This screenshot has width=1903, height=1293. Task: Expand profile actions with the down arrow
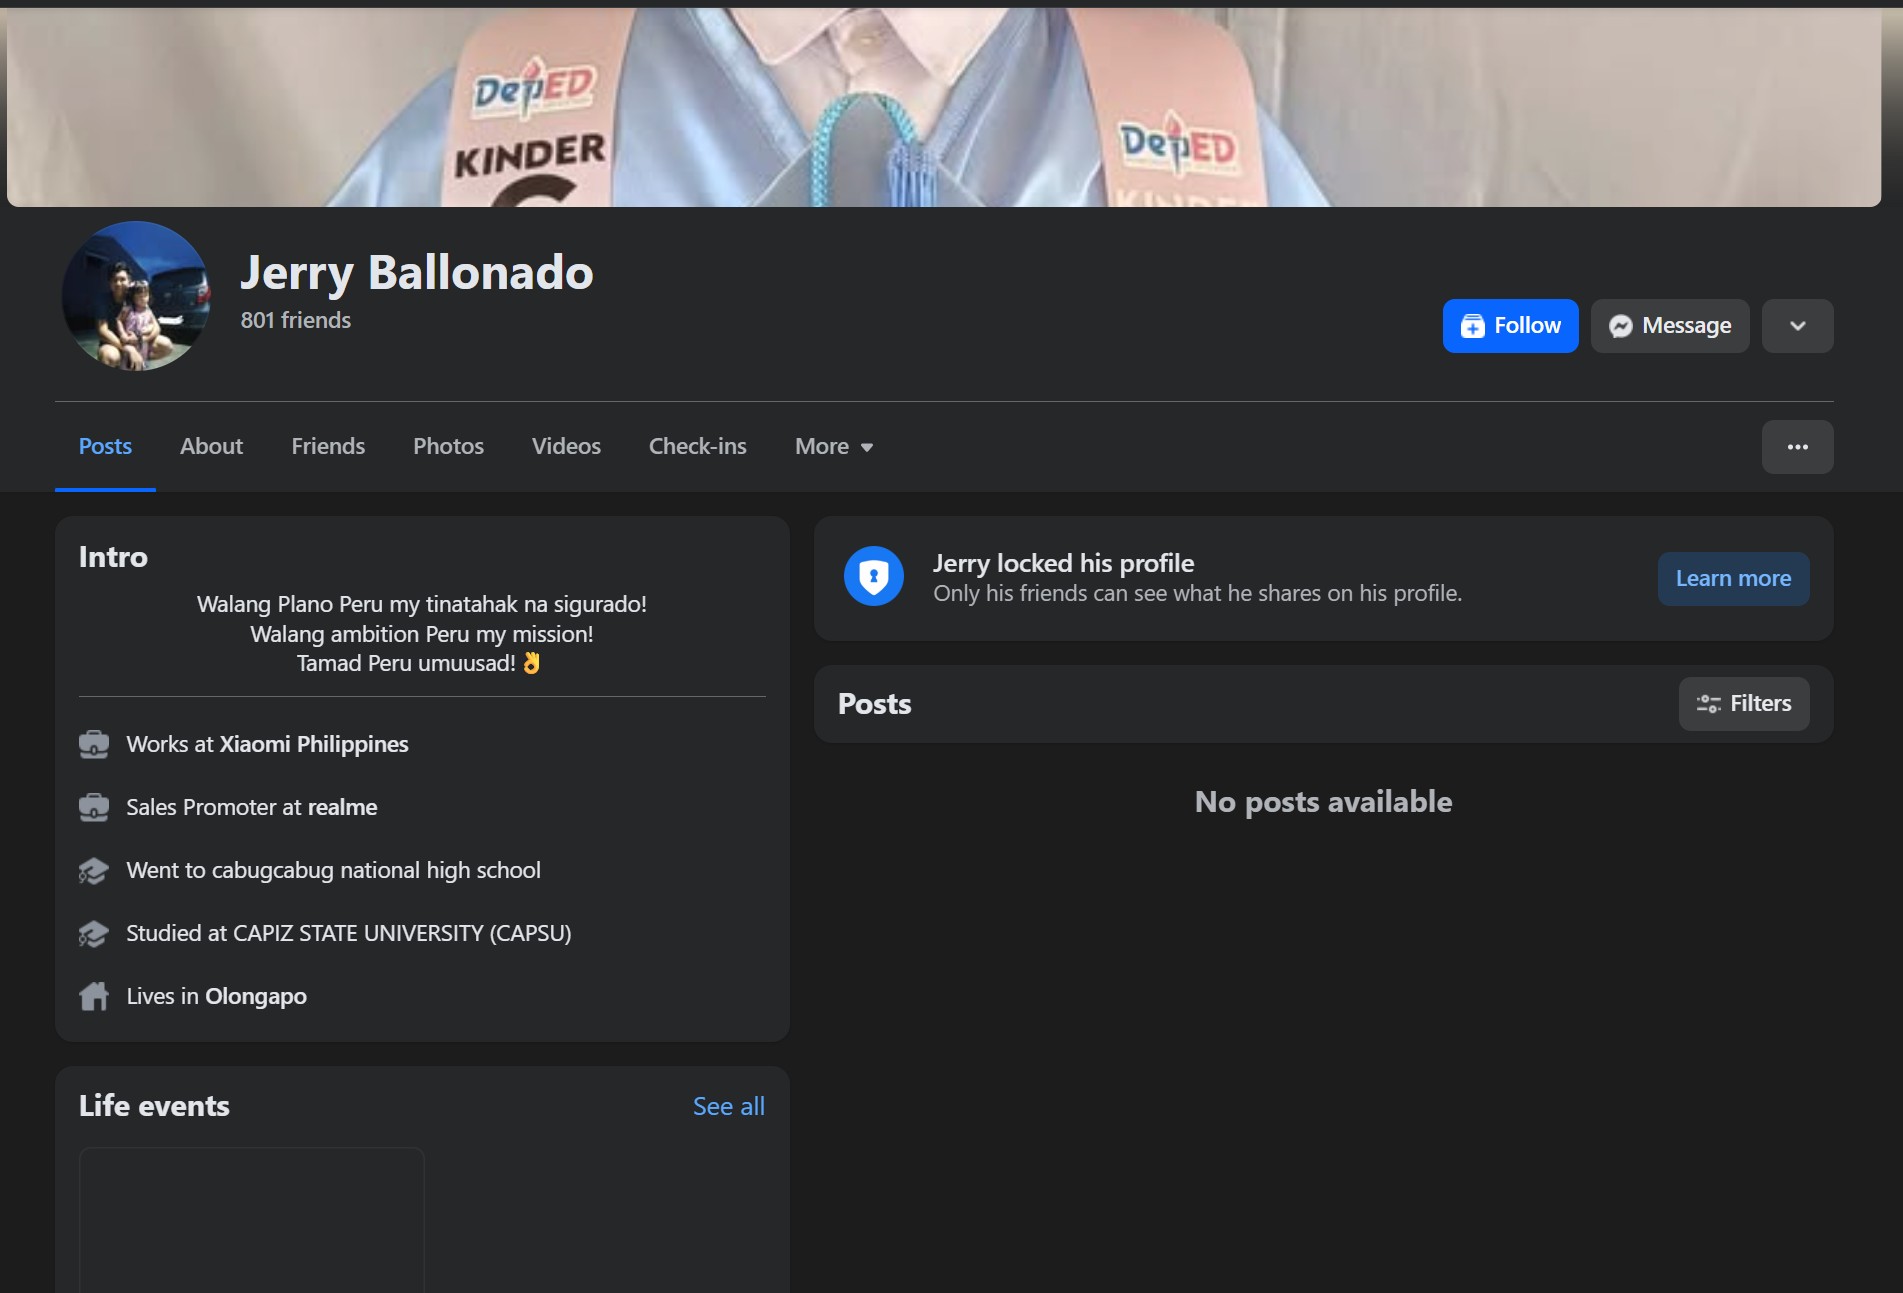pos(1797,326)
